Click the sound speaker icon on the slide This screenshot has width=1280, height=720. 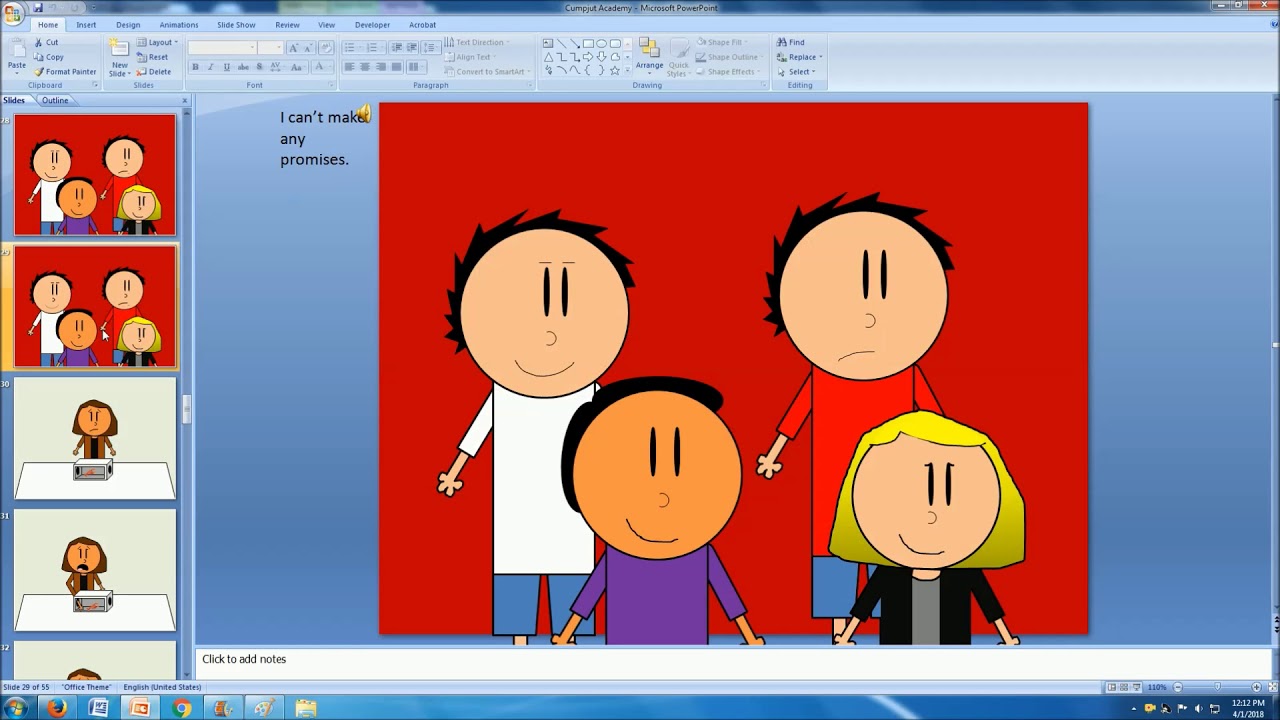click(363, 115)
